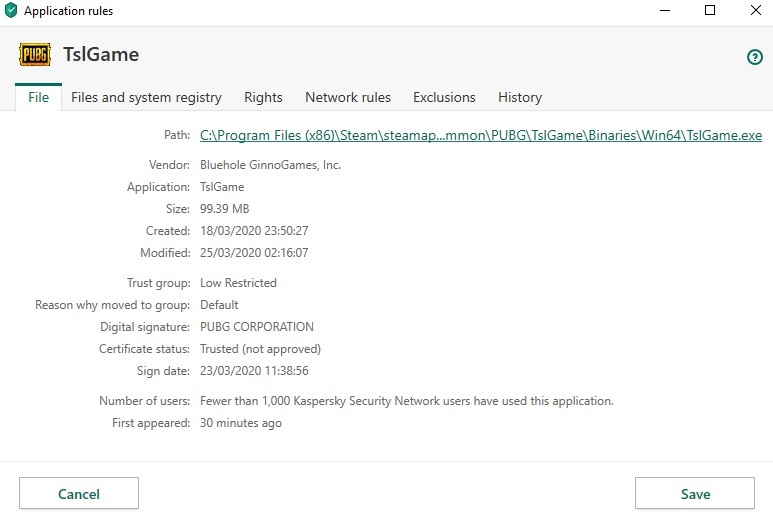Click created date 18/03/2020 23:50:27
Image resolution: width=773 pixels, height=517 pixels.
coord(254,231)
